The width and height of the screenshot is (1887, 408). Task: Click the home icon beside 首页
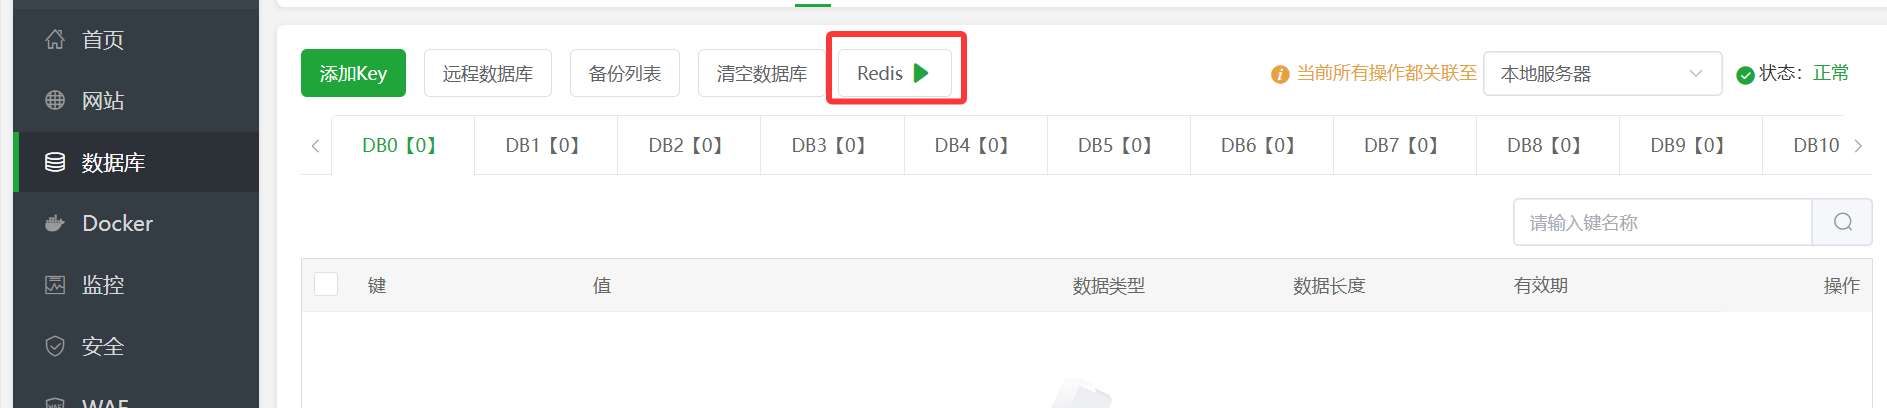coord(55,39)
